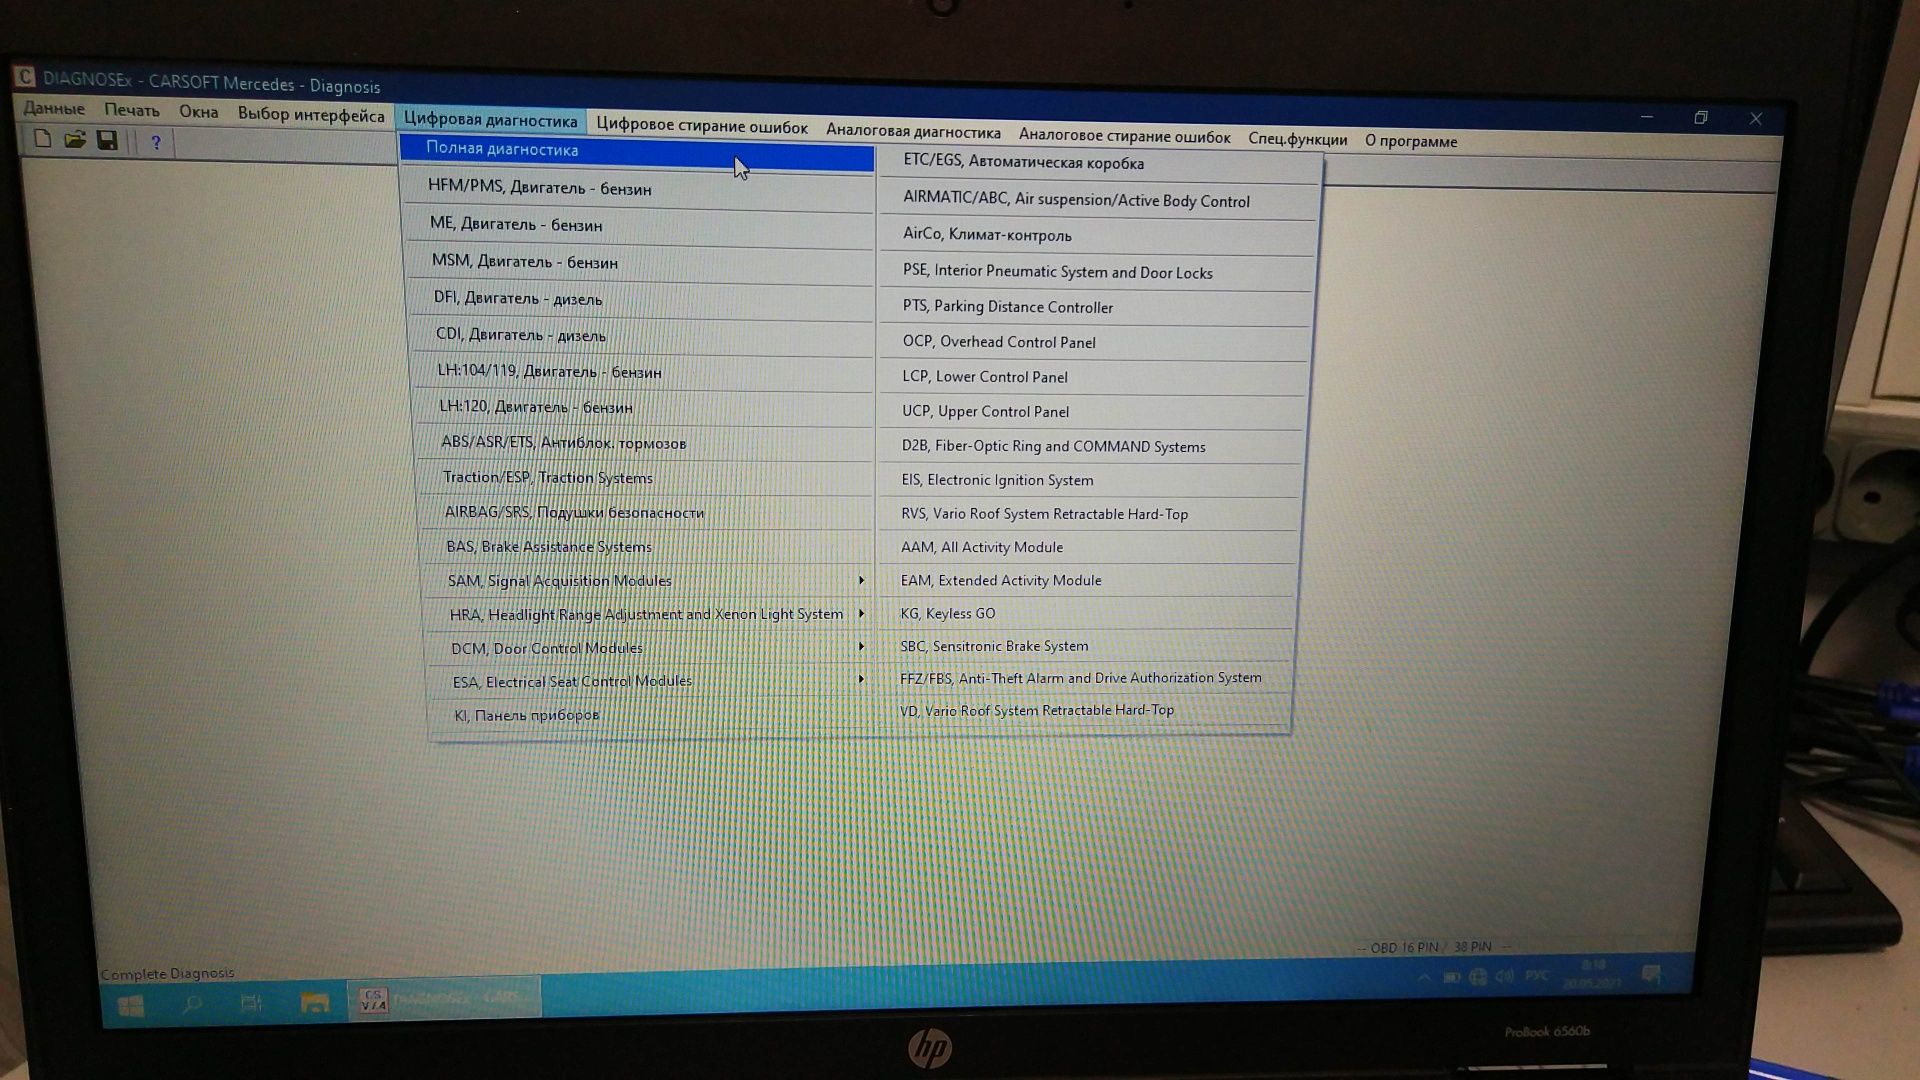
Task: Select Traction/ESP, Traction Systems
Action: [x=646, y=479]
